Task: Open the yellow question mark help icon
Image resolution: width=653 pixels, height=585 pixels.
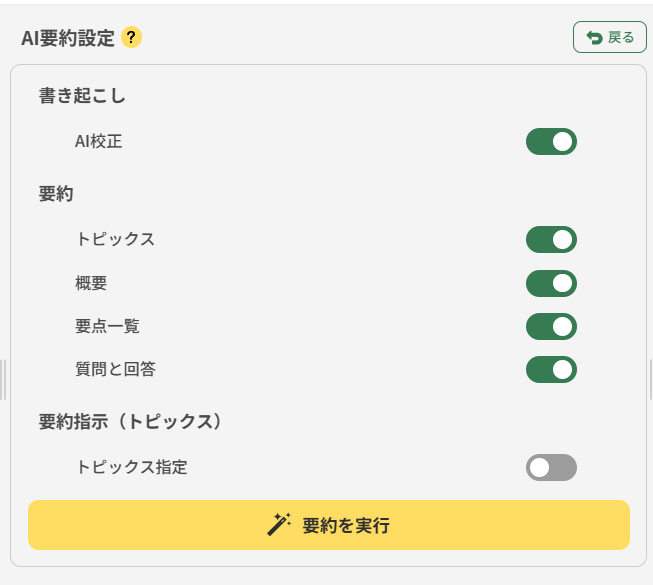Action: point(131,37)
